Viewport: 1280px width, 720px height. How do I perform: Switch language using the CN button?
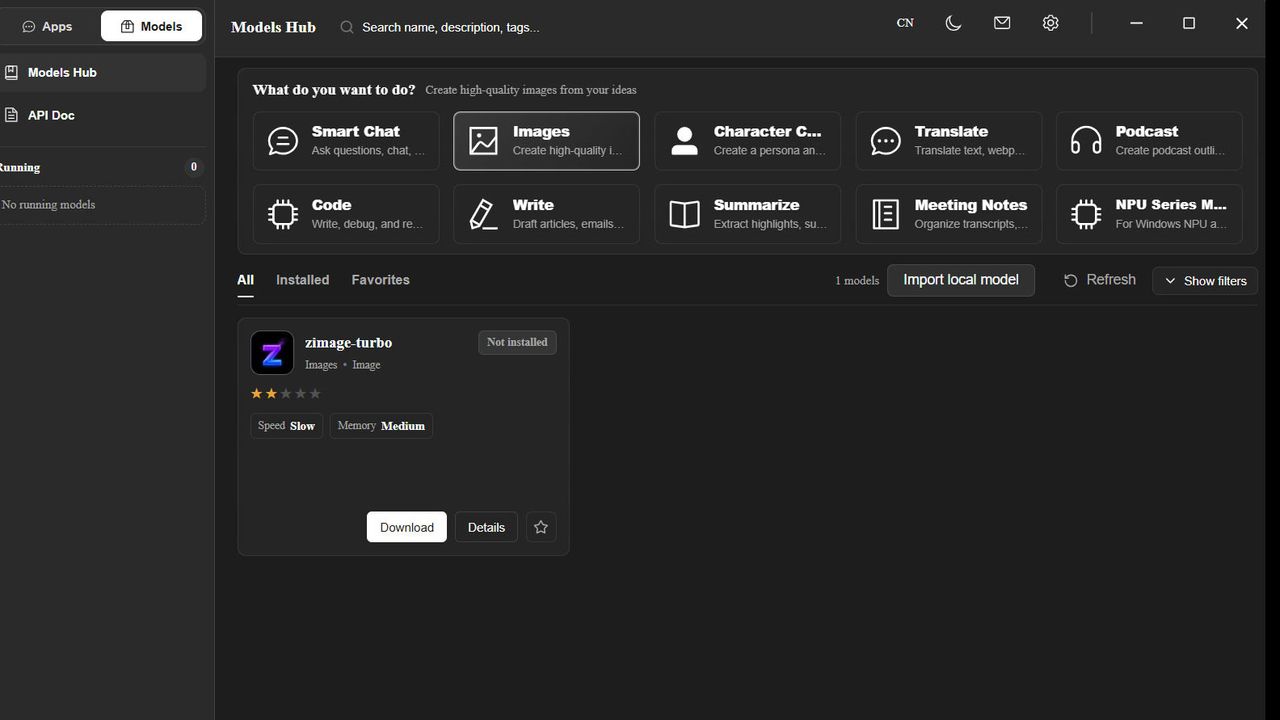click(x=905, y=23)
